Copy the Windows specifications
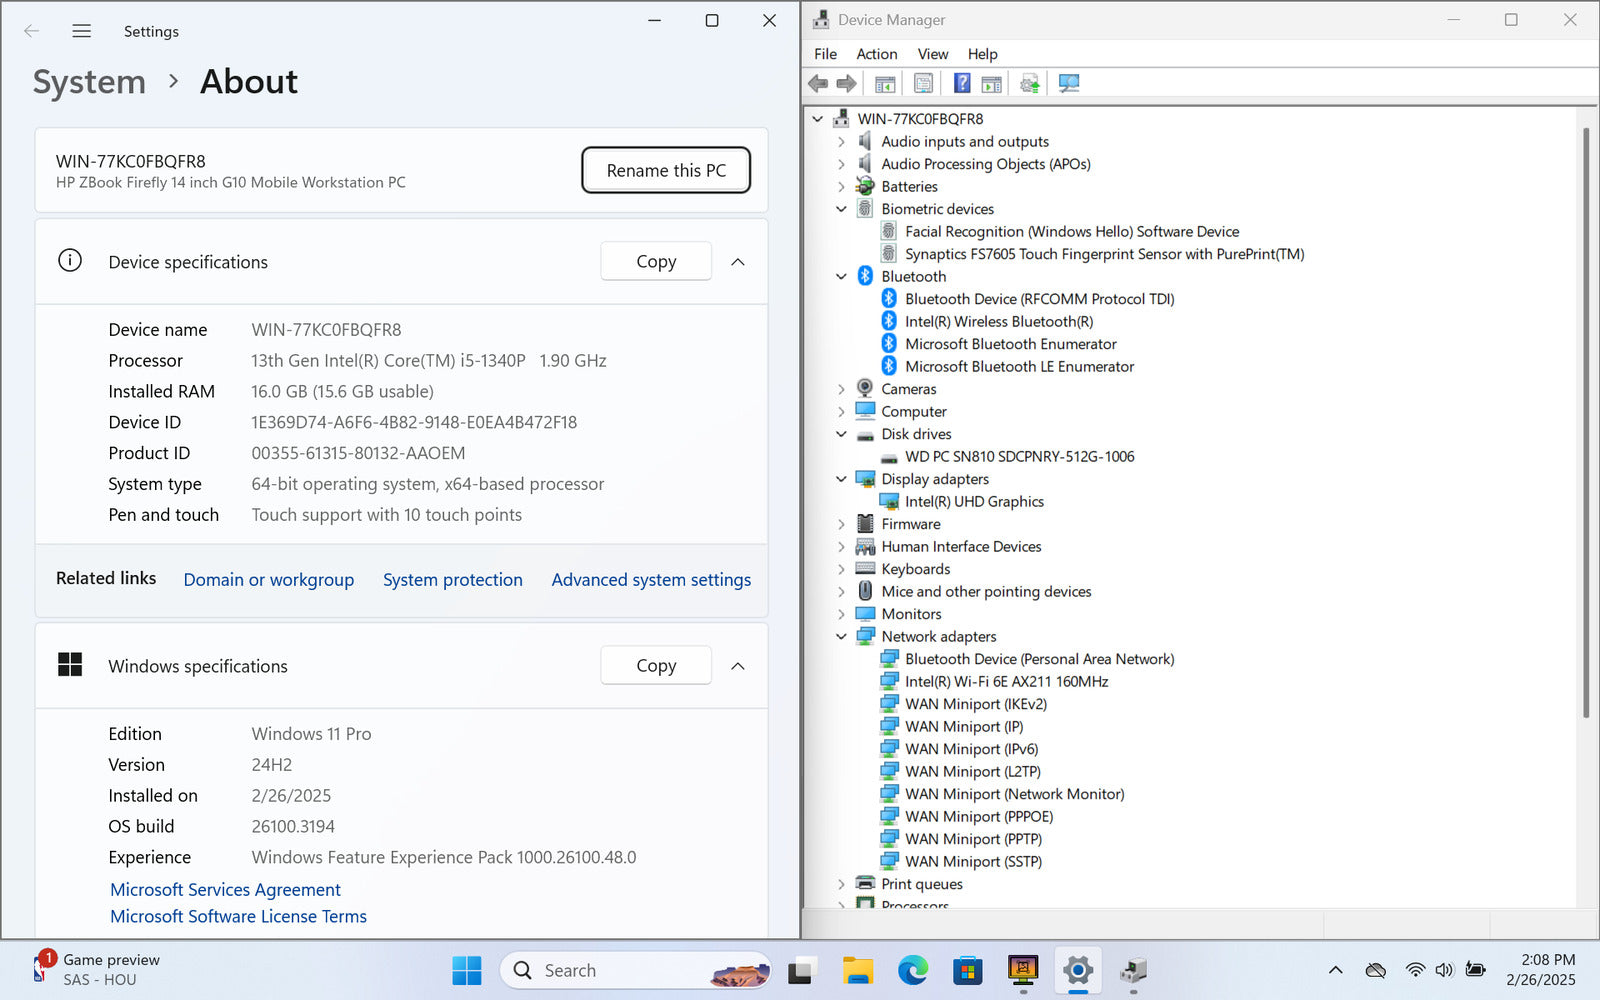 pos(656,665)
